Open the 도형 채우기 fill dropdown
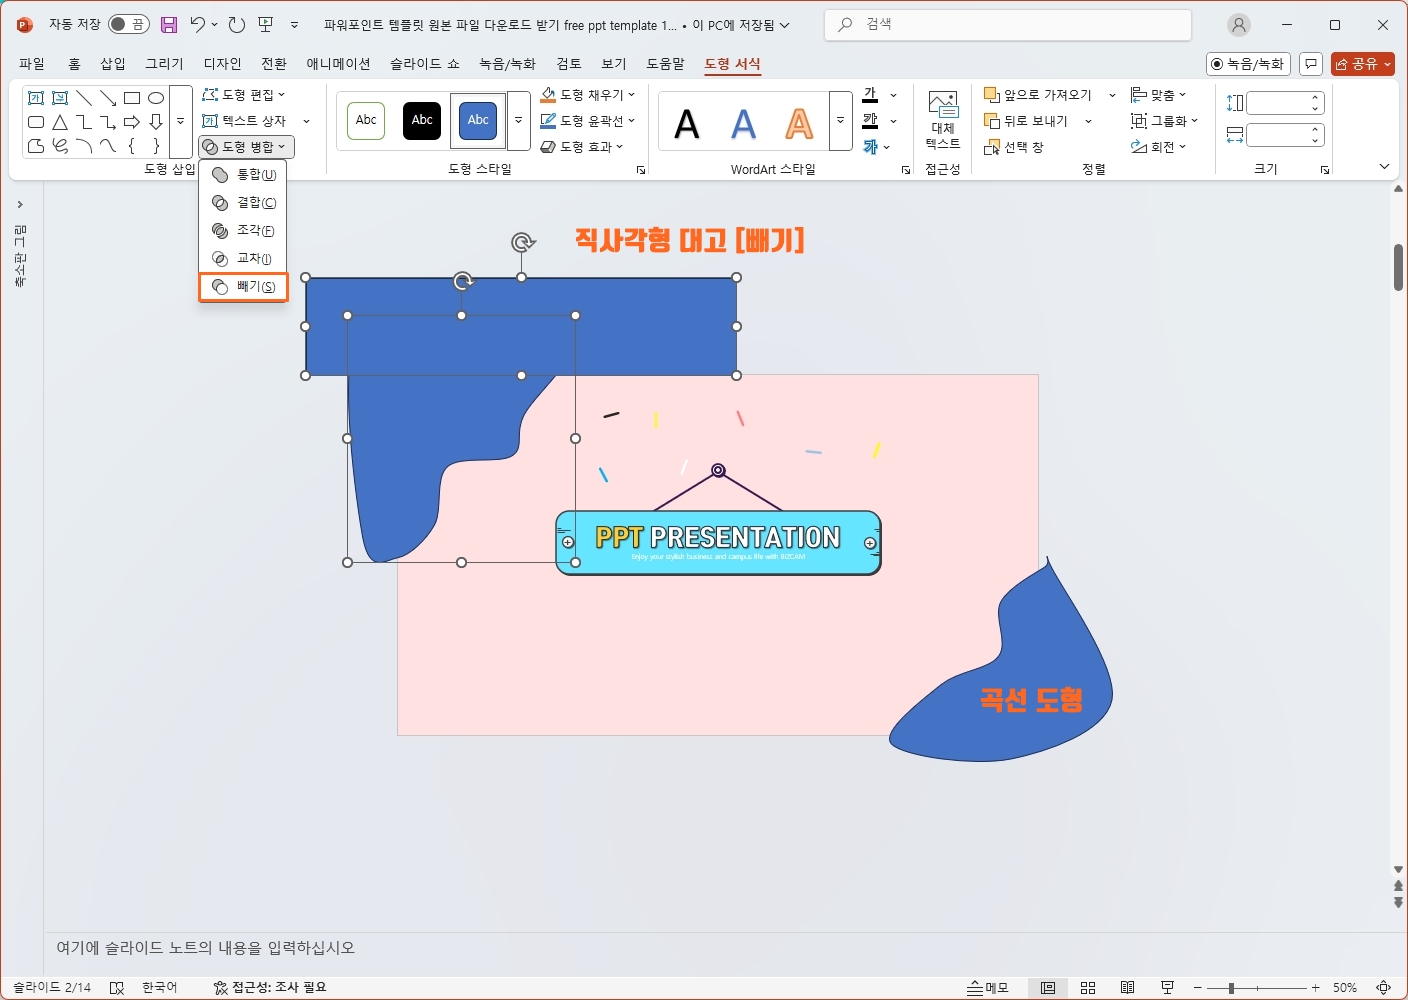The image size is (1408, 1000). tap(588, 95)
